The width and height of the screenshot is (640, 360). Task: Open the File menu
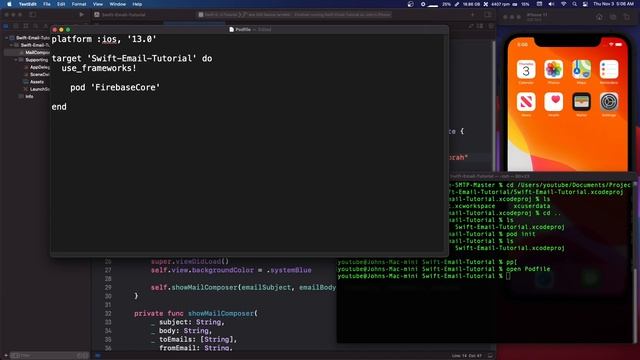[47, 4]
